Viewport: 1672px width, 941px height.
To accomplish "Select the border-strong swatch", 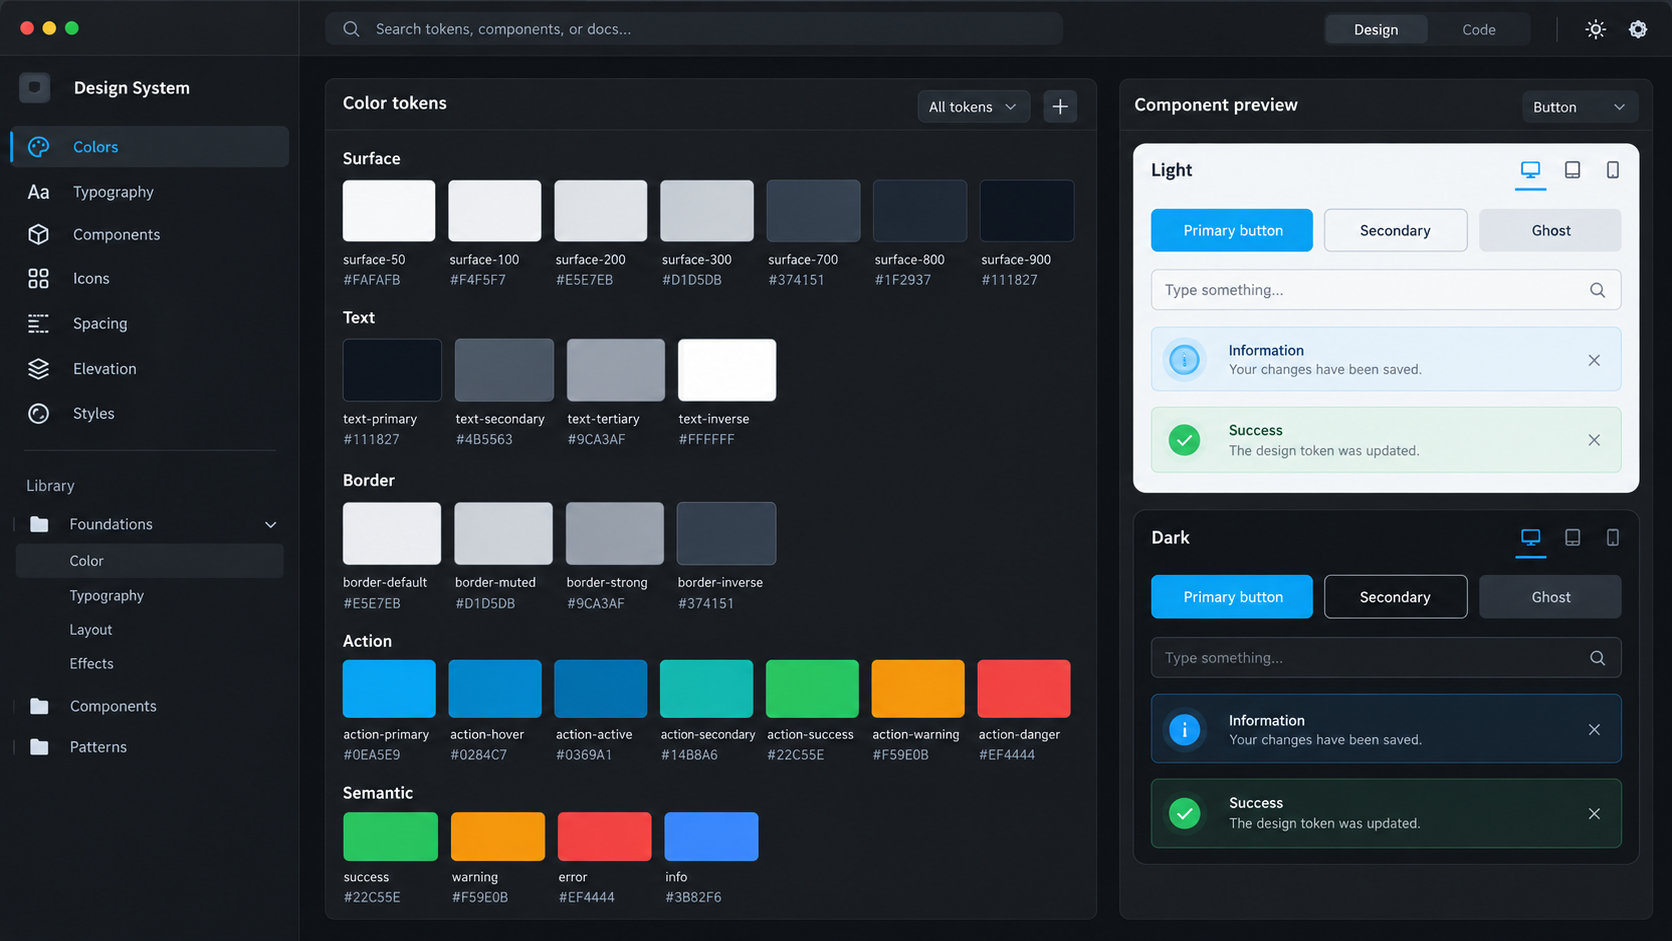I will (x=615, y=534).
